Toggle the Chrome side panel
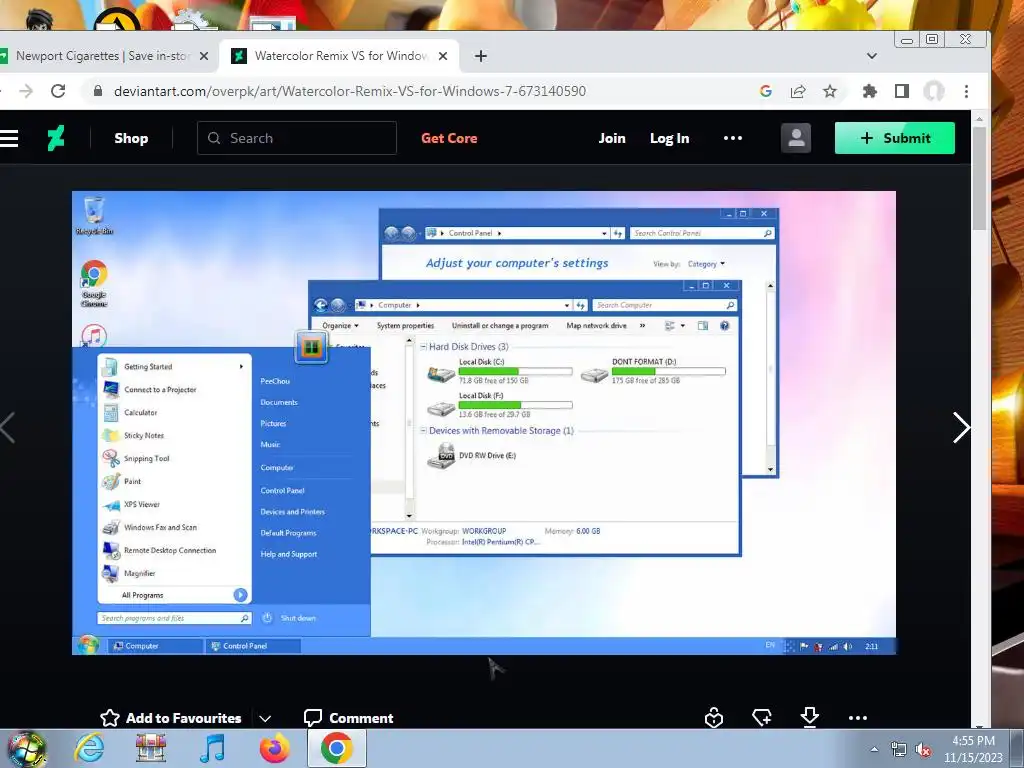The height and width of the screenshot is (768, 1024). point(902,91)
